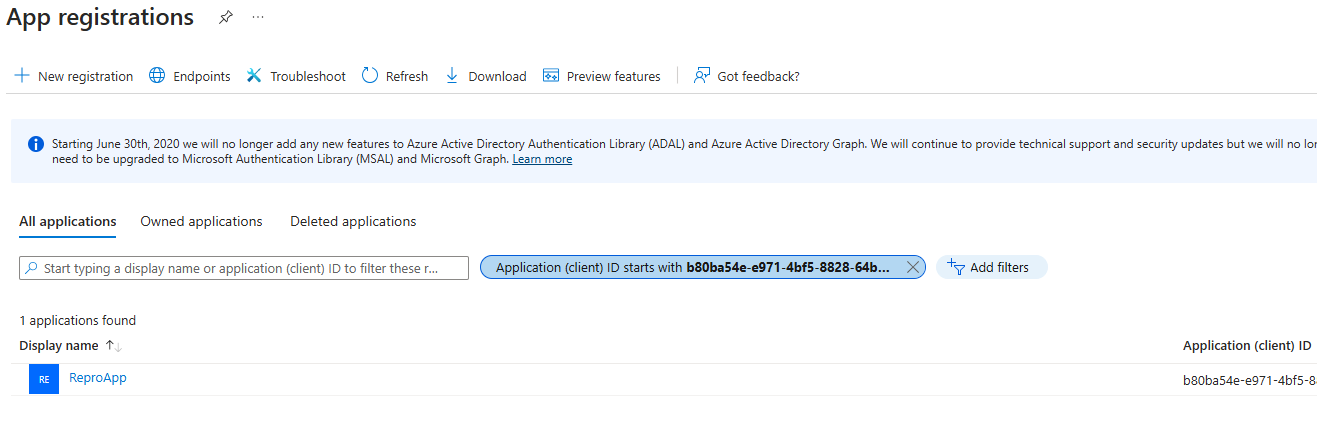1317x439 pixels.
Task: Click the Display name column header
Action: 59,346
